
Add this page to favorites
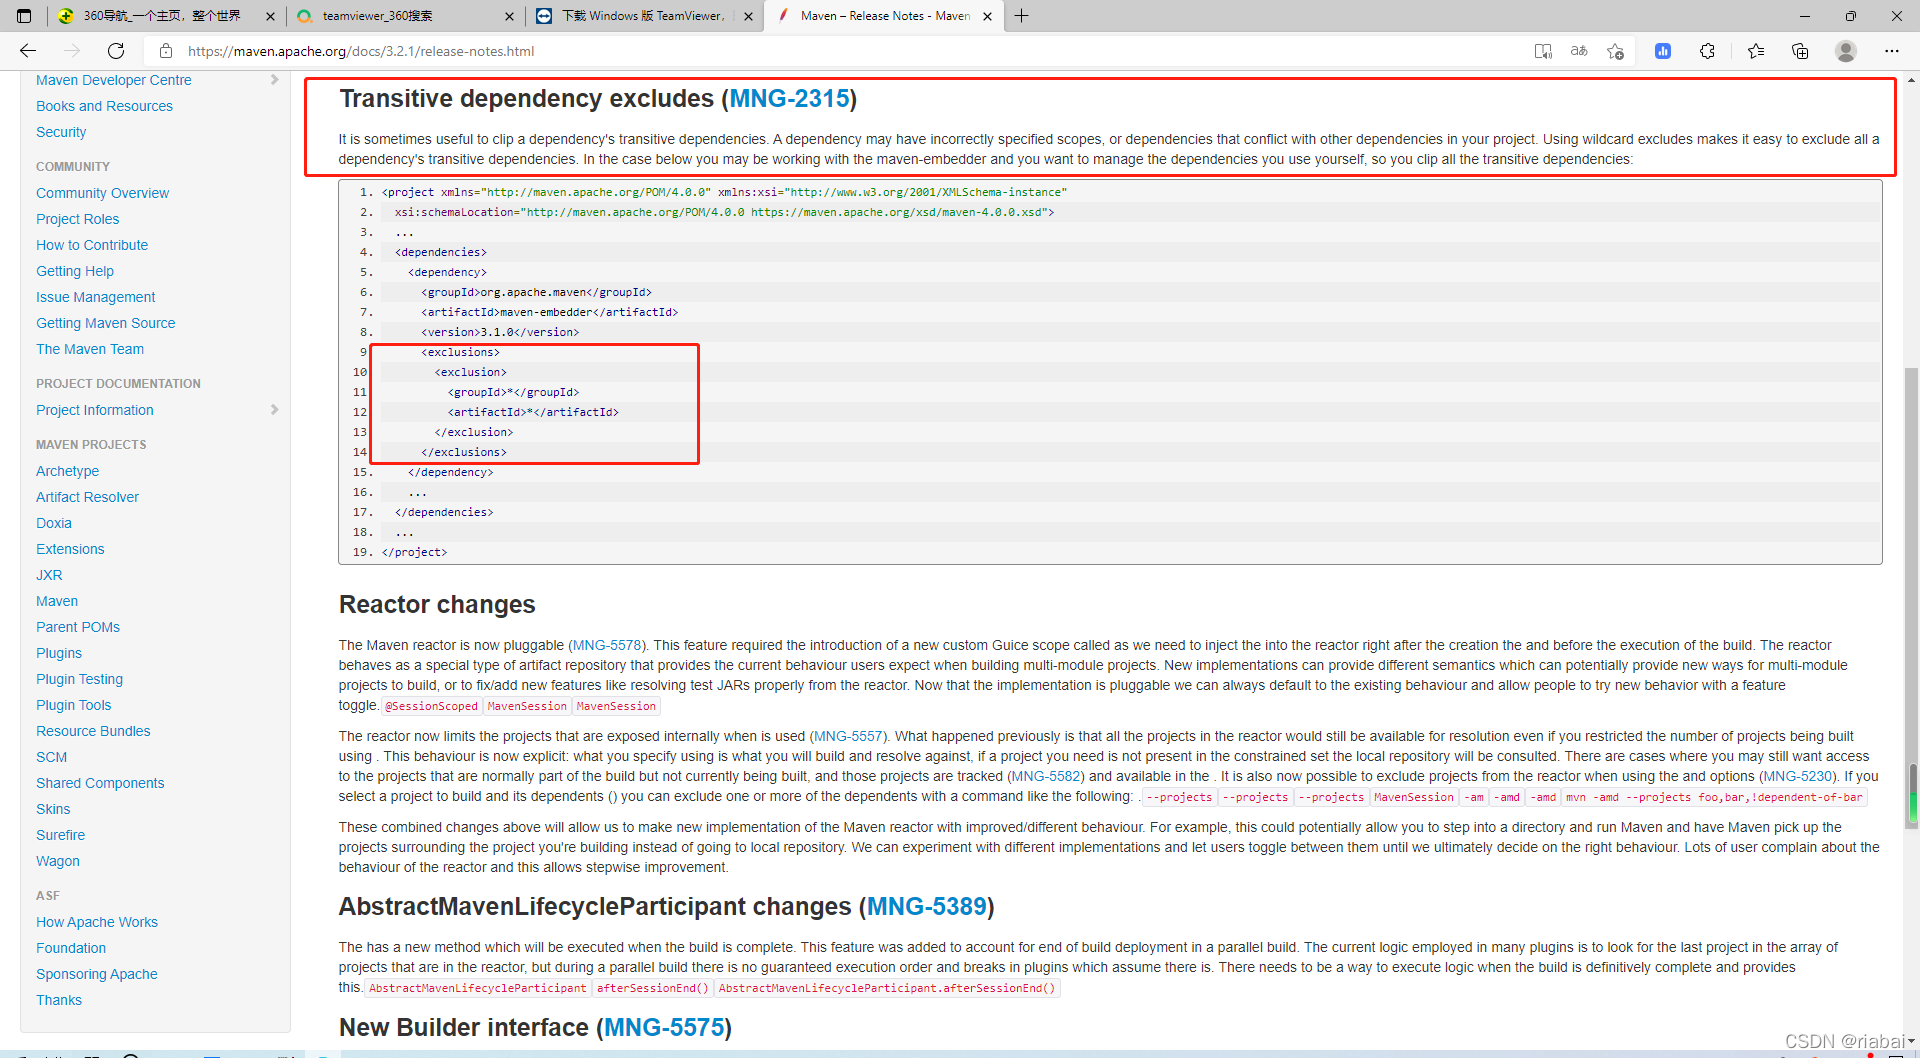pos(1615,51)
